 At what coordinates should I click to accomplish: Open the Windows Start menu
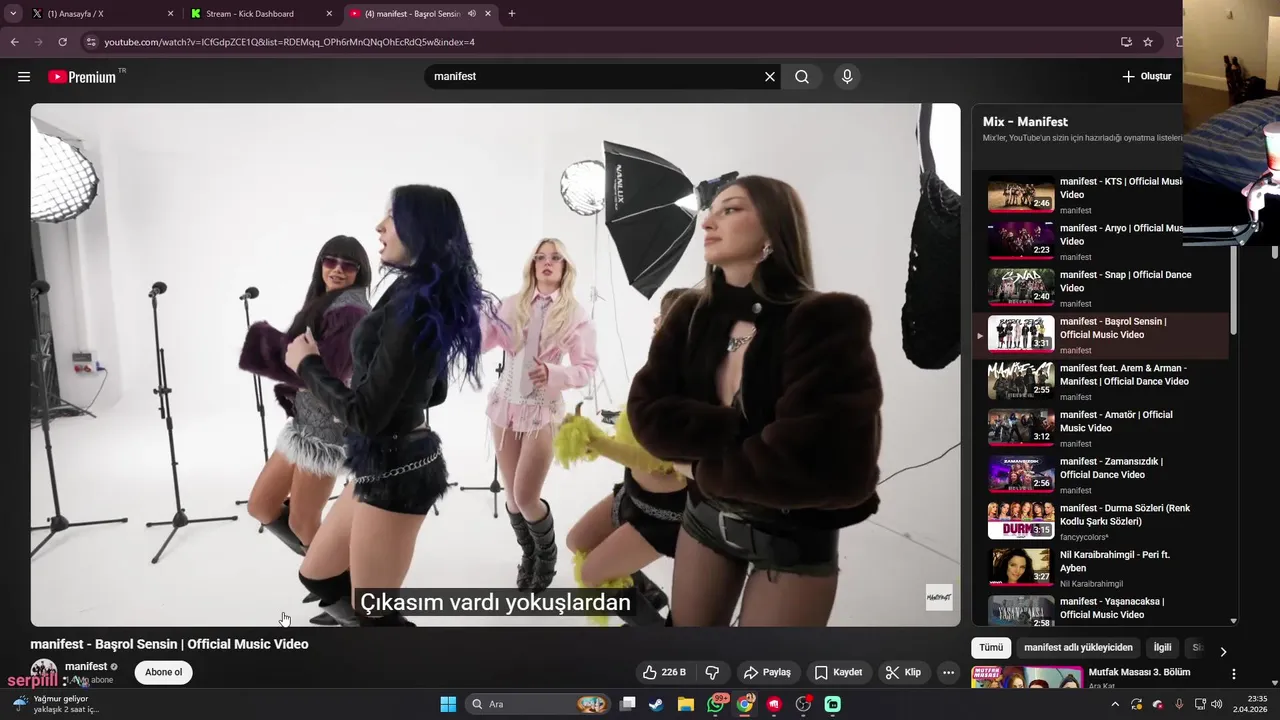tap(448, 704)
